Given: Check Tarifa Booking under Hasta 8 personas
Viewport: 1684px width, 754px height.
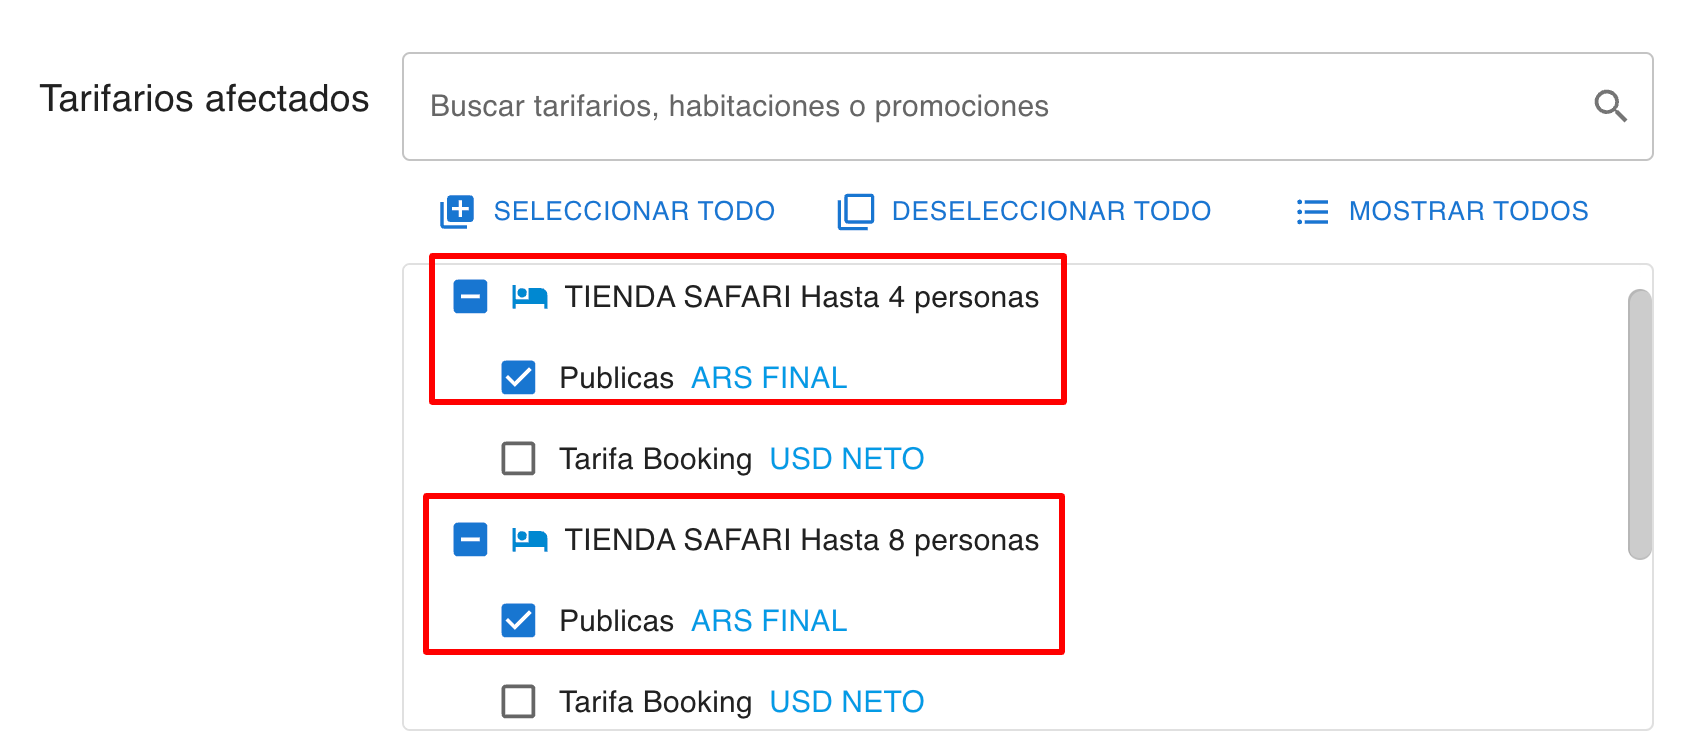Looking at the screenshot, I should click(517, 702).
